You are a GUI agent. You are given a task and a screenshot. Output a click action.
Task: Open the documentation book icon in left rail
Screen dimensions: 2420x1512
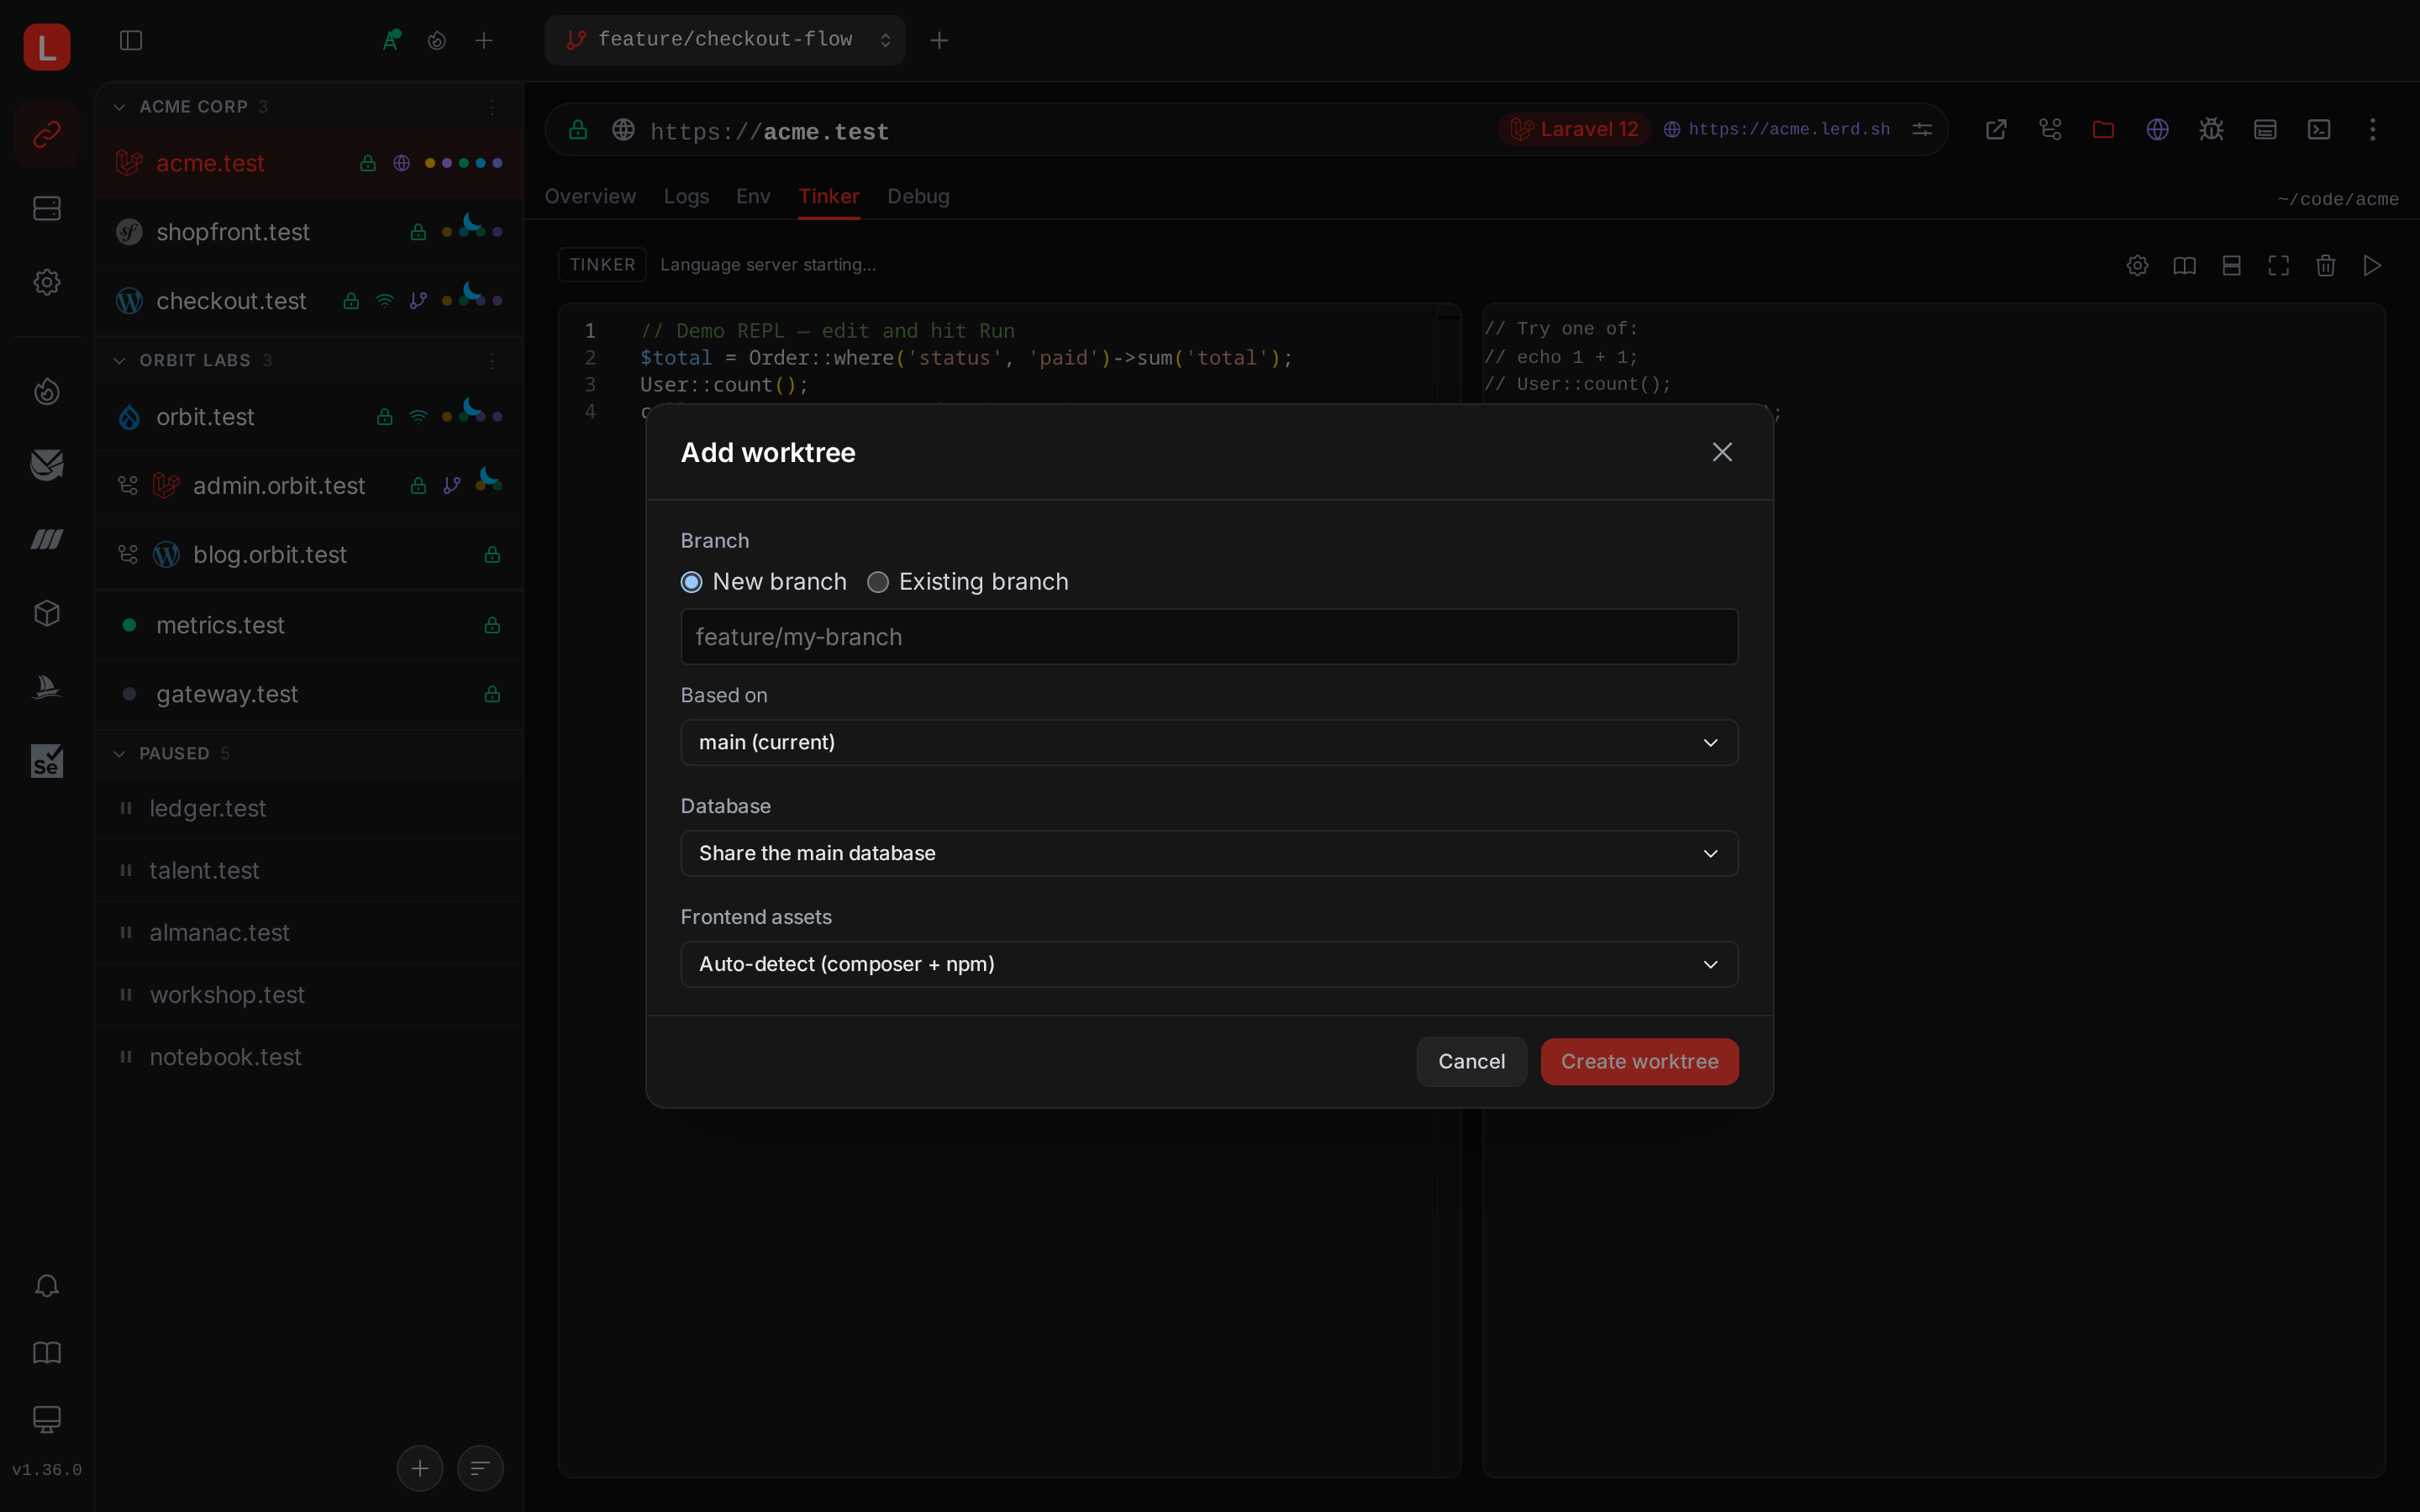(x=47, y=1353)
